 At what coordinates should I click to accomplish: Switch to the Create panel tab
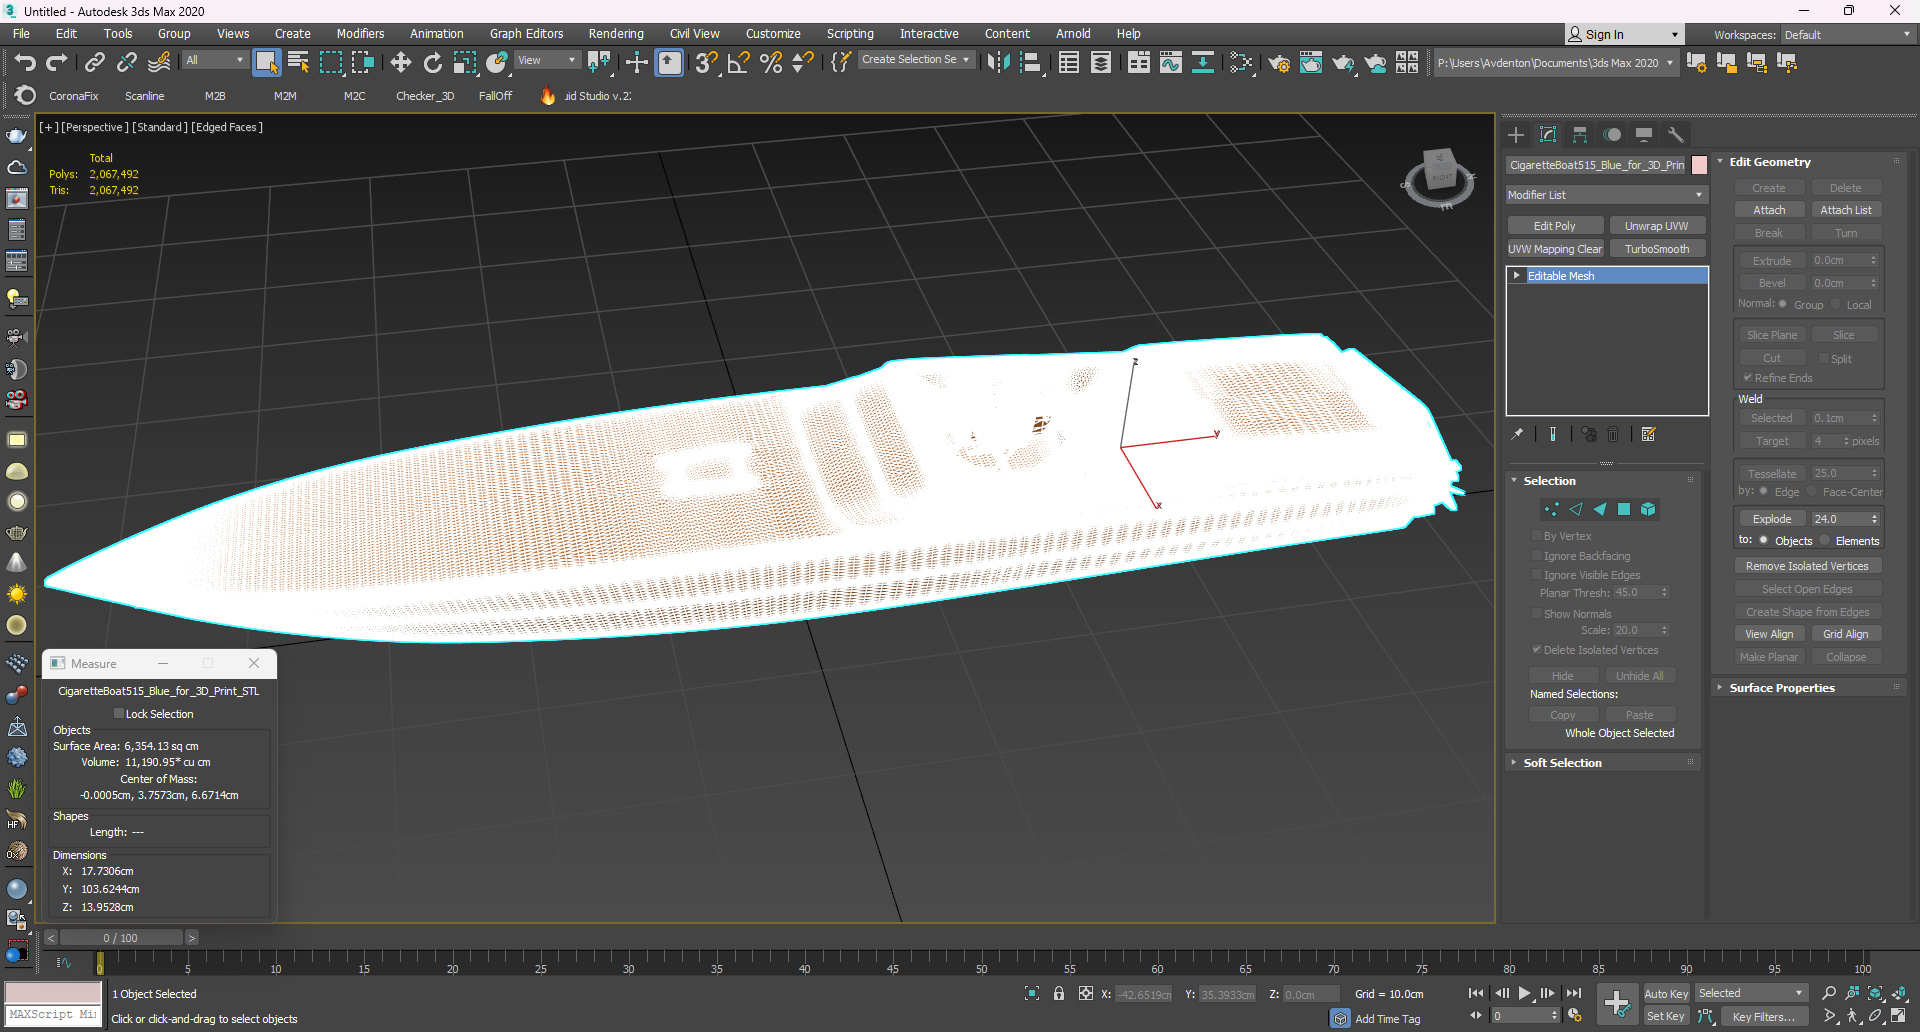click(1516, 135)
